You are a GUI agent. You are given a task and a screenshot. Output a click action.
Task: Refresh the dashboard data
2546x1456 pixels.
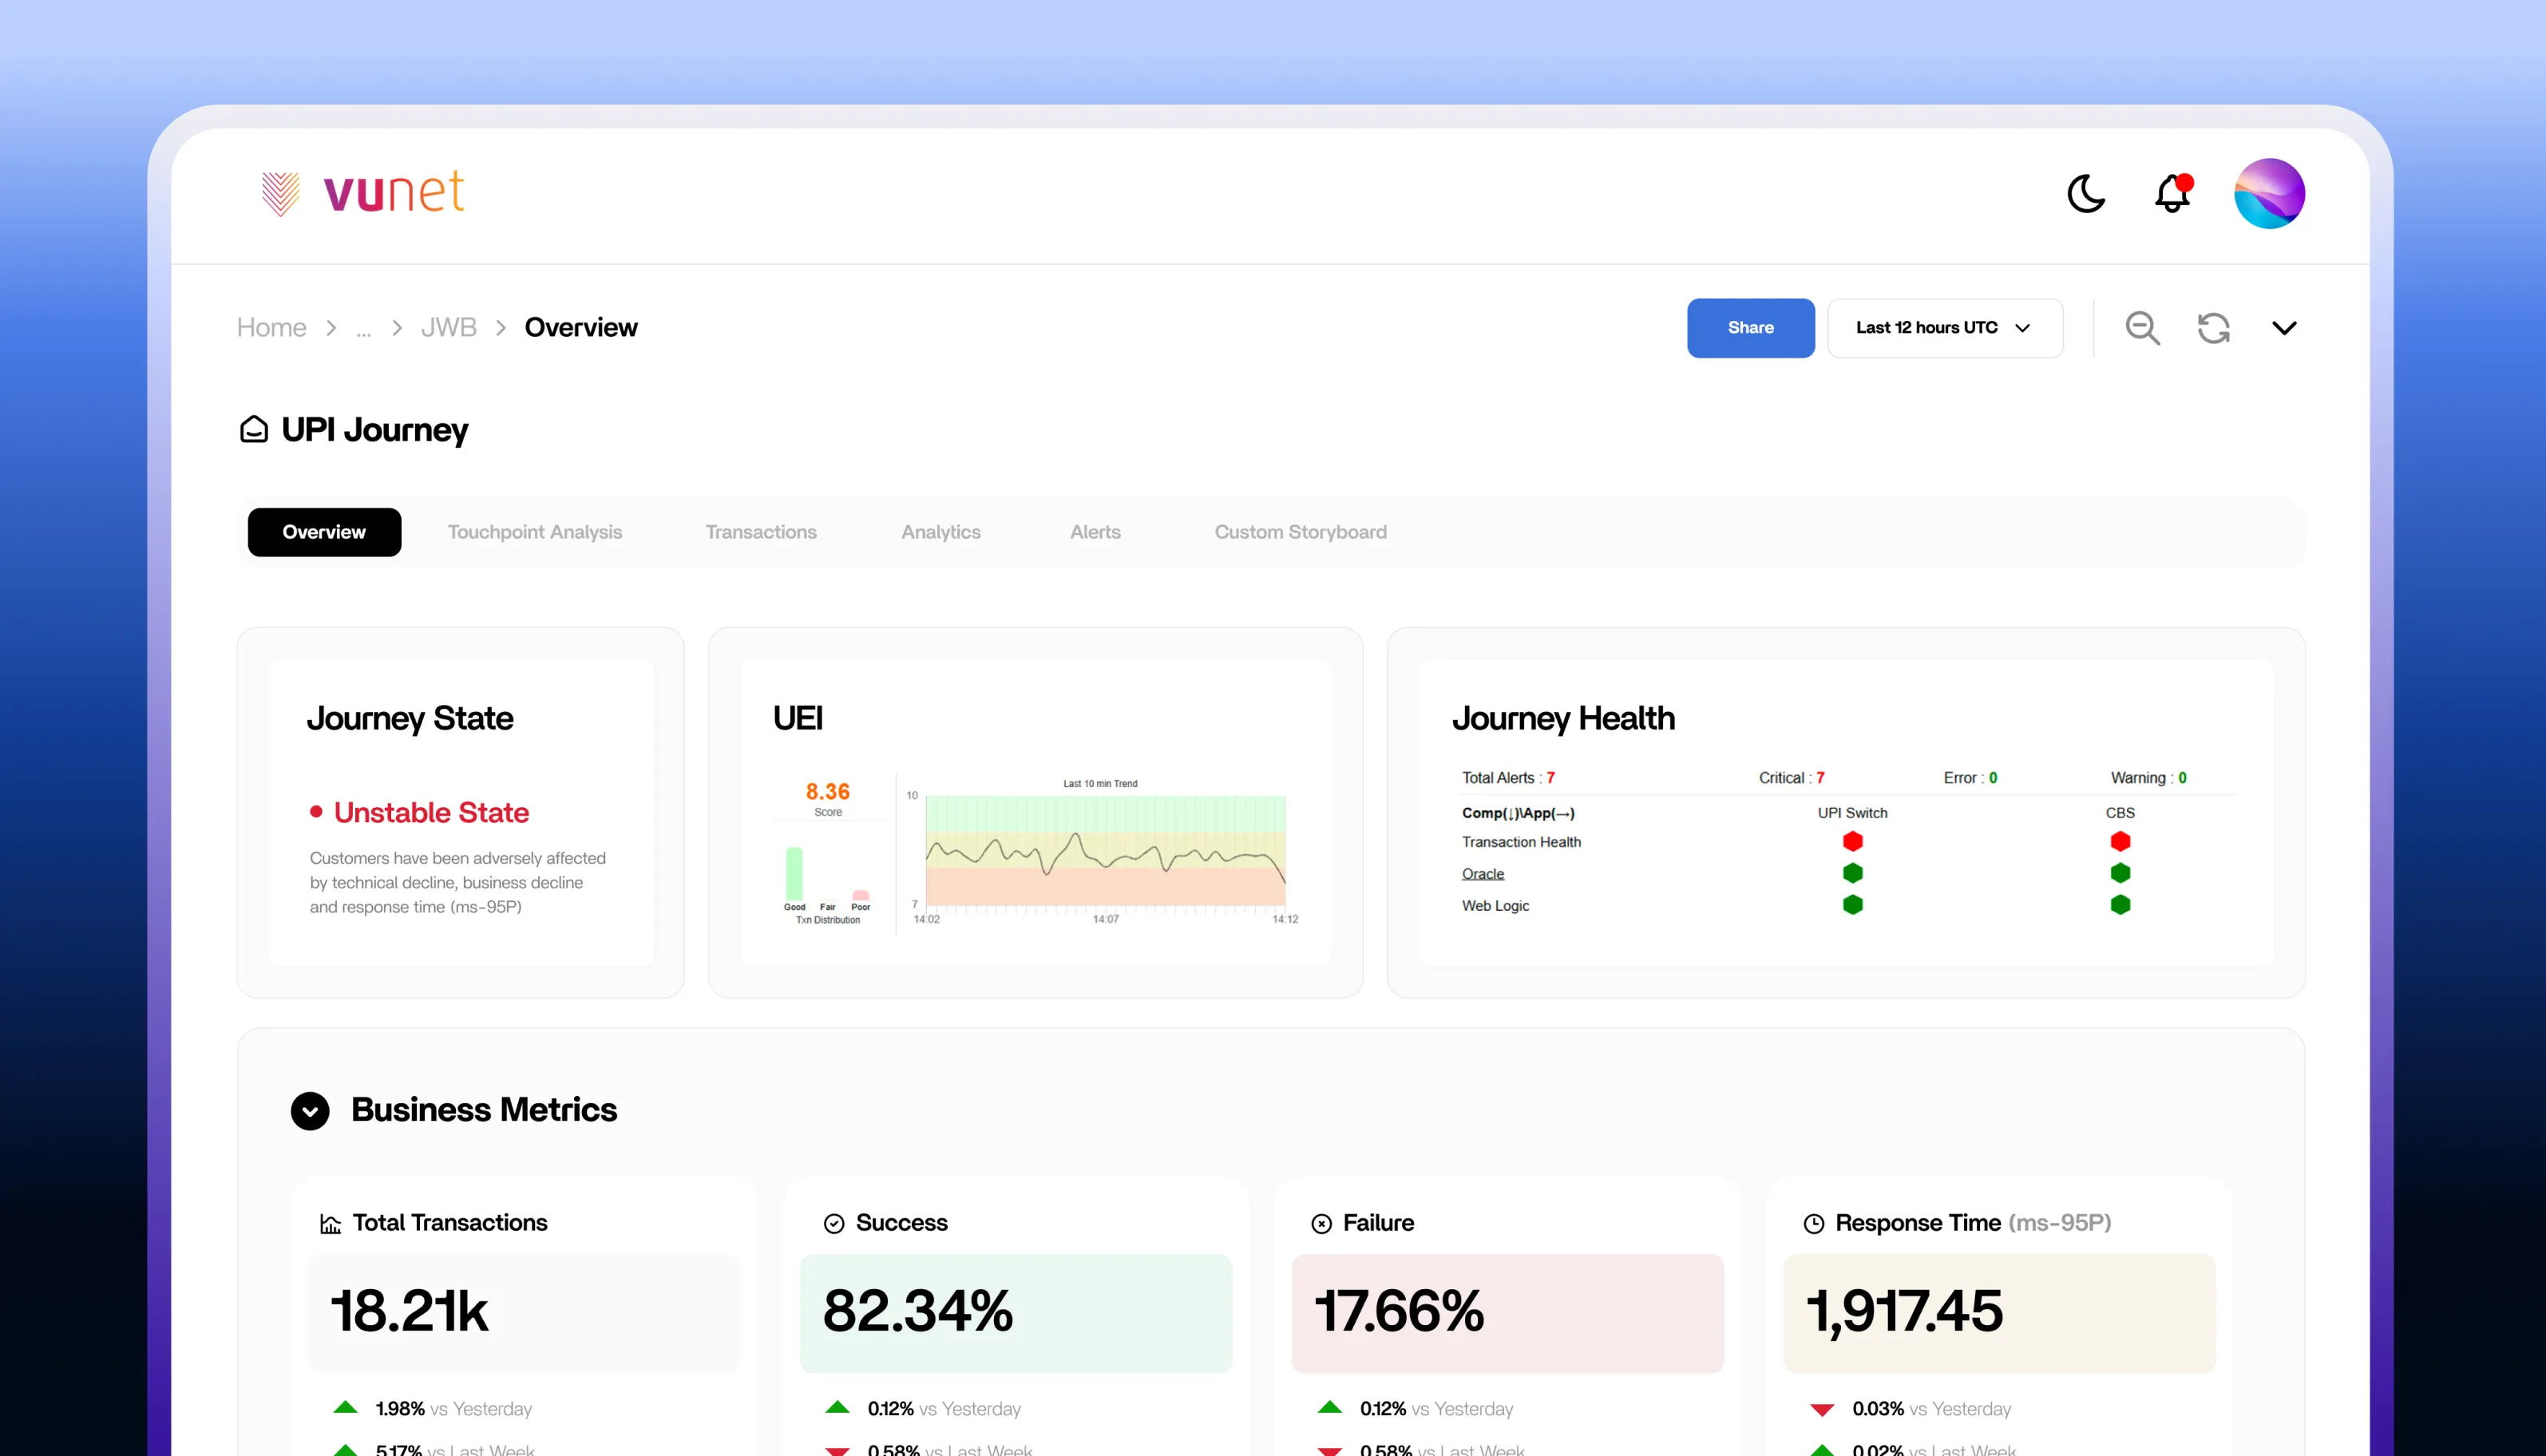coord(2213,328)
